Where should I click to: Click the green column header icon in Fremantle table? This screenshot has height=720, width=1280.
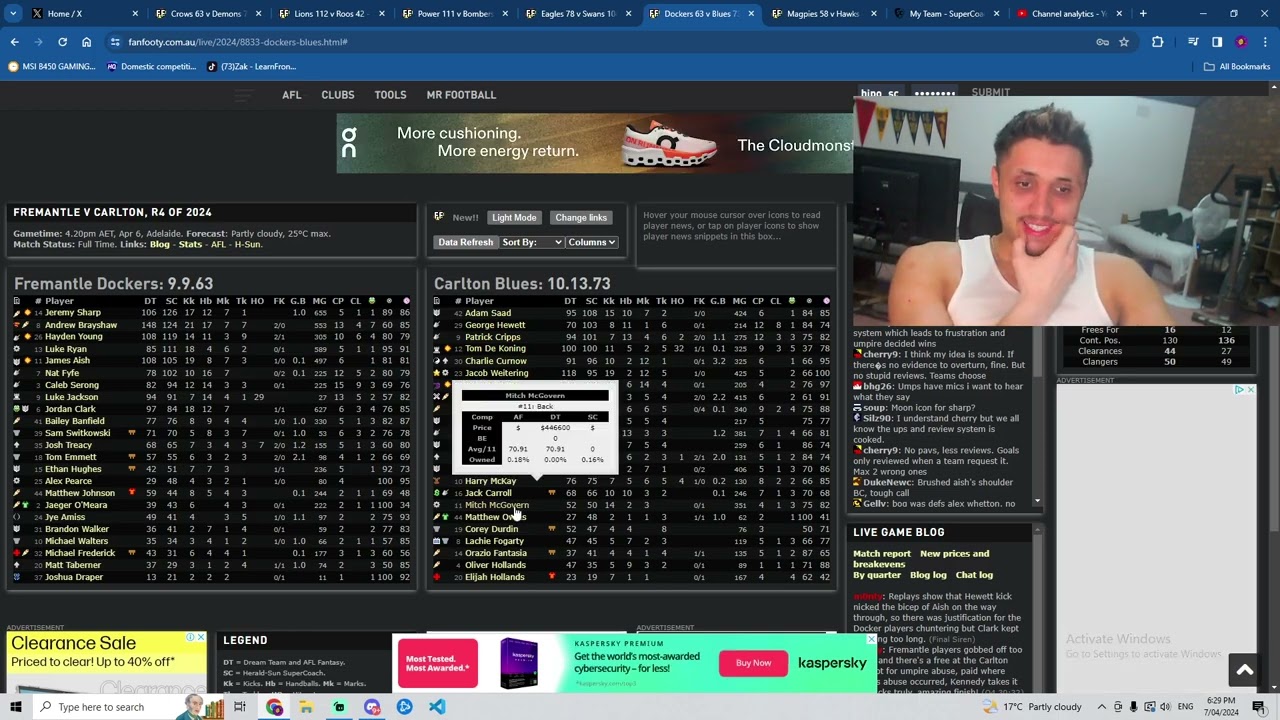[x=372, y=301]
